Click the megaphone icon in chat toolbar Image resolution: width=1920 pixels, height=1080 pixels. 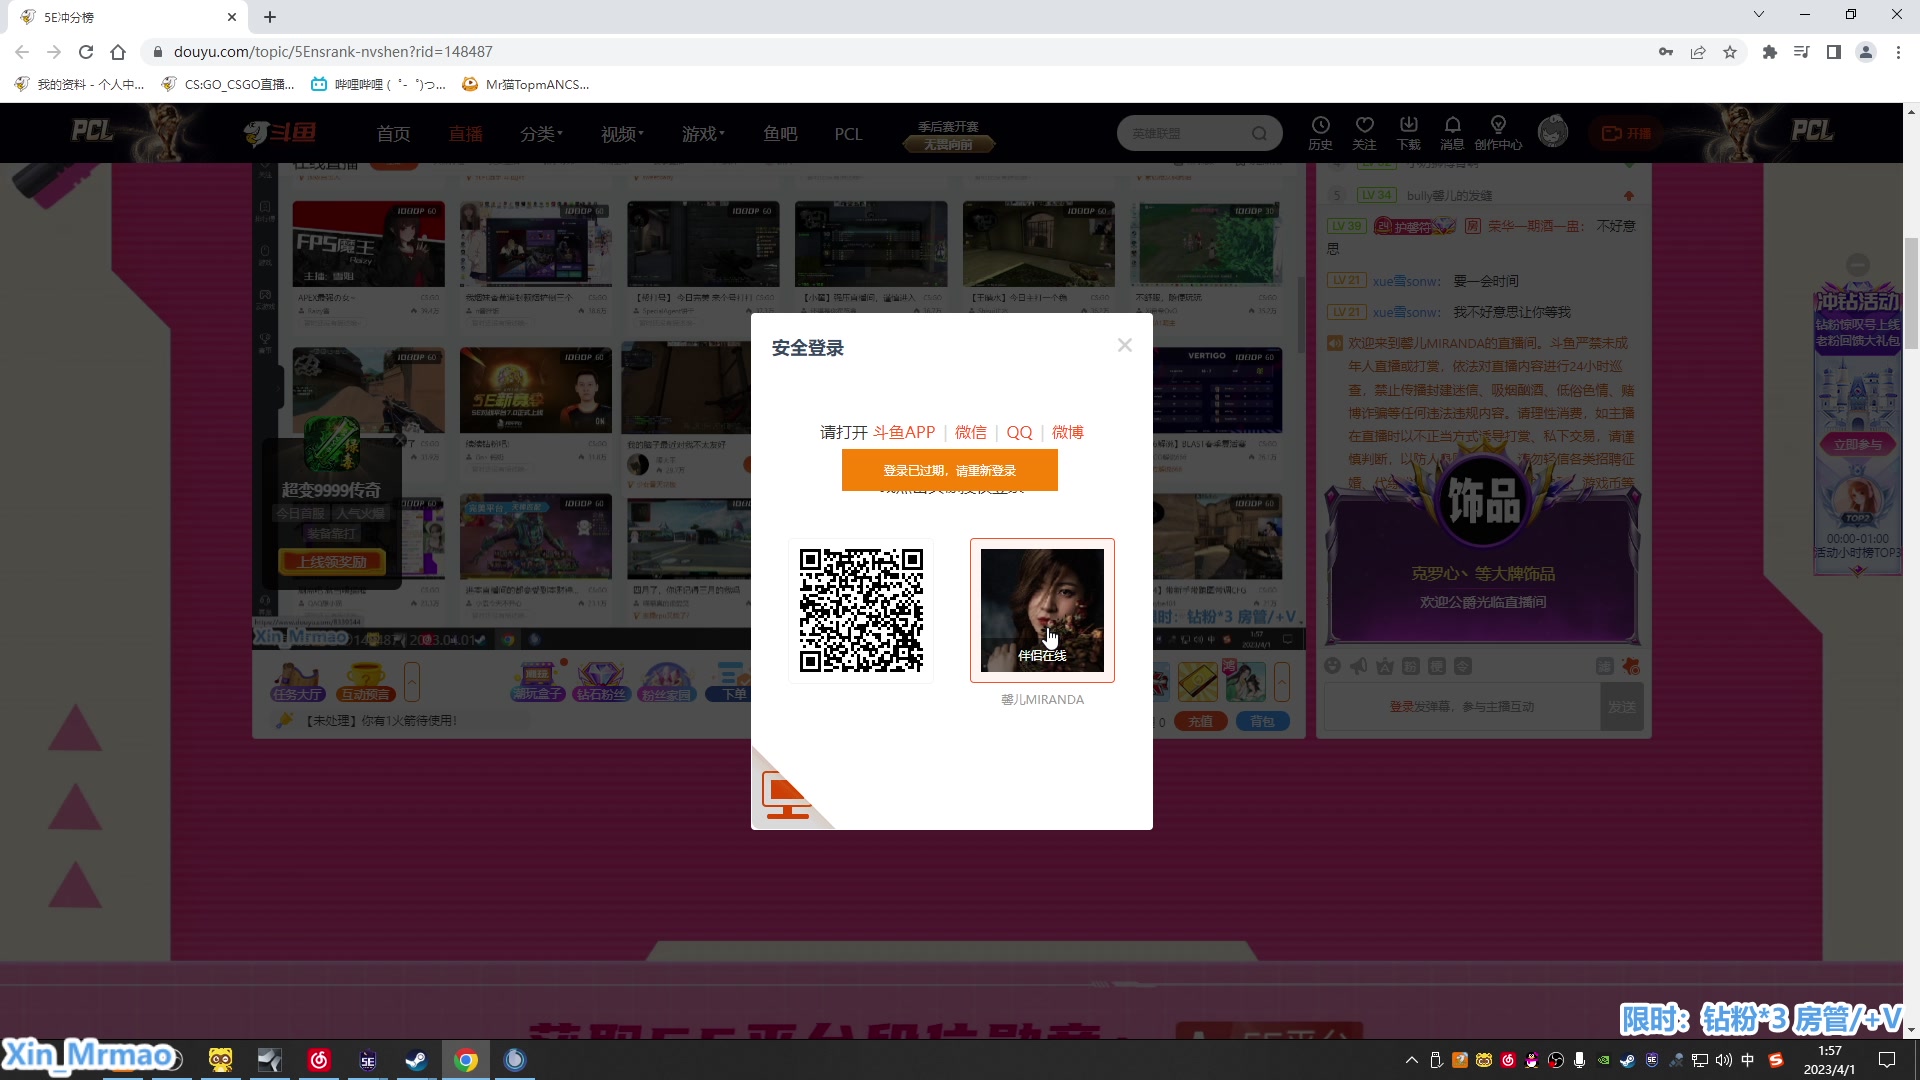tap(1358, 666)
